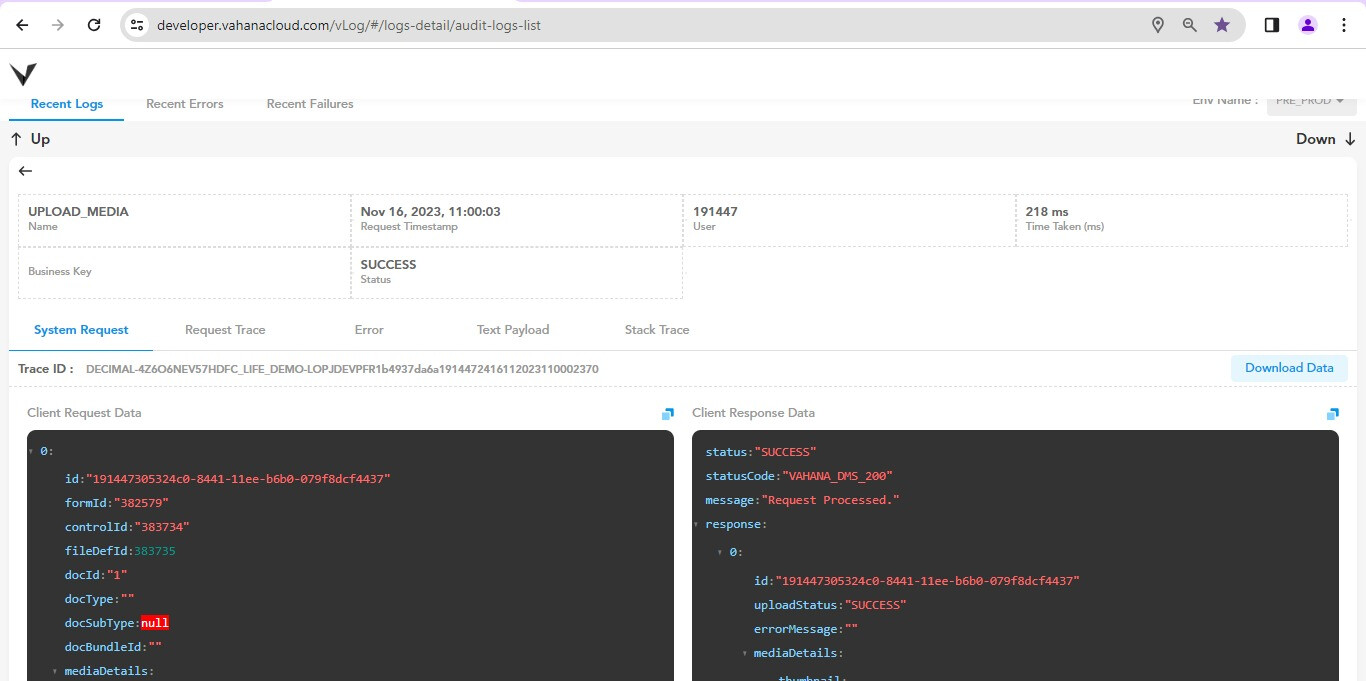Viewport: 1366px width, 681px height.
Task: Collapse mediaDetails node in response data
Action: pyautogui.click(x=744, y=653)
